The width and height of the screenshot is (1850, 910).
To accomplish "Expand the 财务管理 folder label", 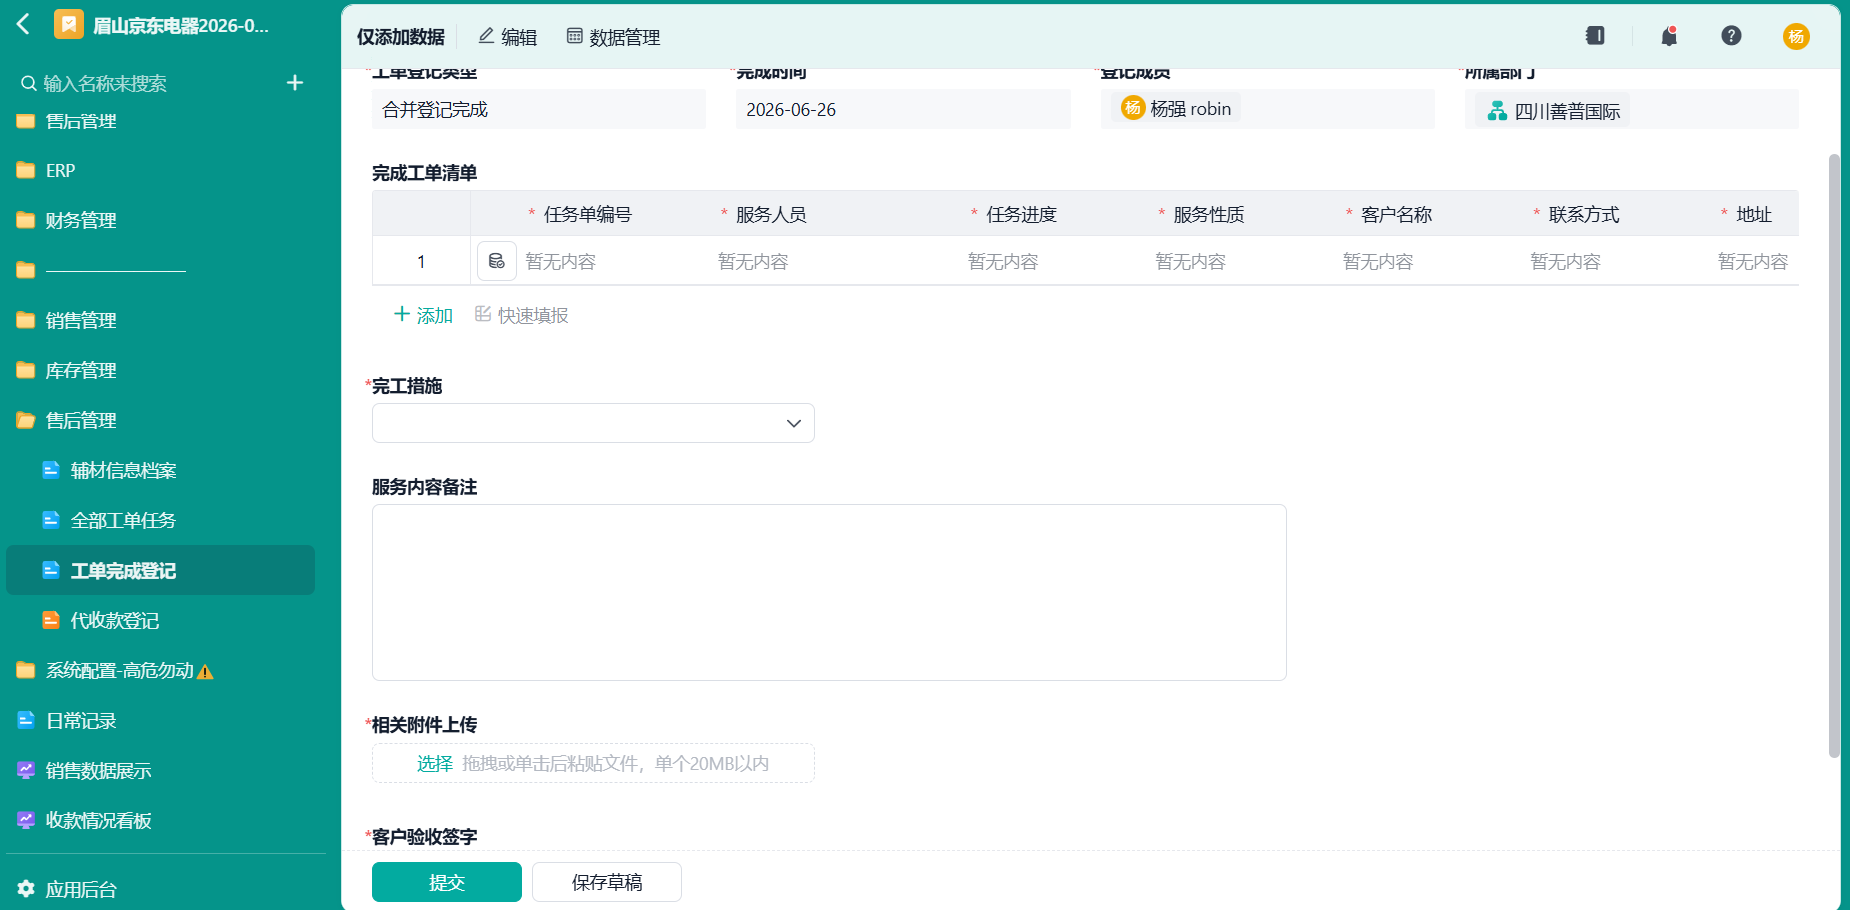I will (81, 221).
